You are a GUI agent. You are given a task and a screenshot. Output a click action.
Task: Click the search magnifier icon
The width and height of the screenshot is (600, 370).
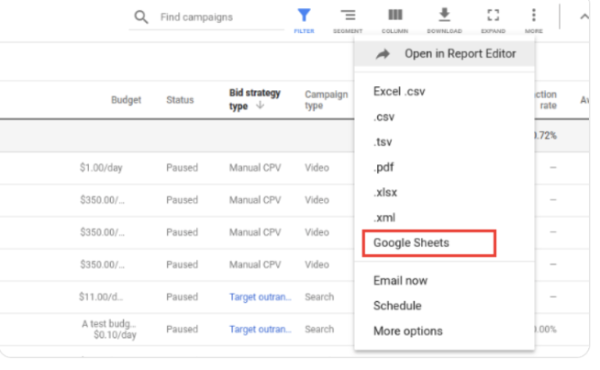tap(141, 17)
